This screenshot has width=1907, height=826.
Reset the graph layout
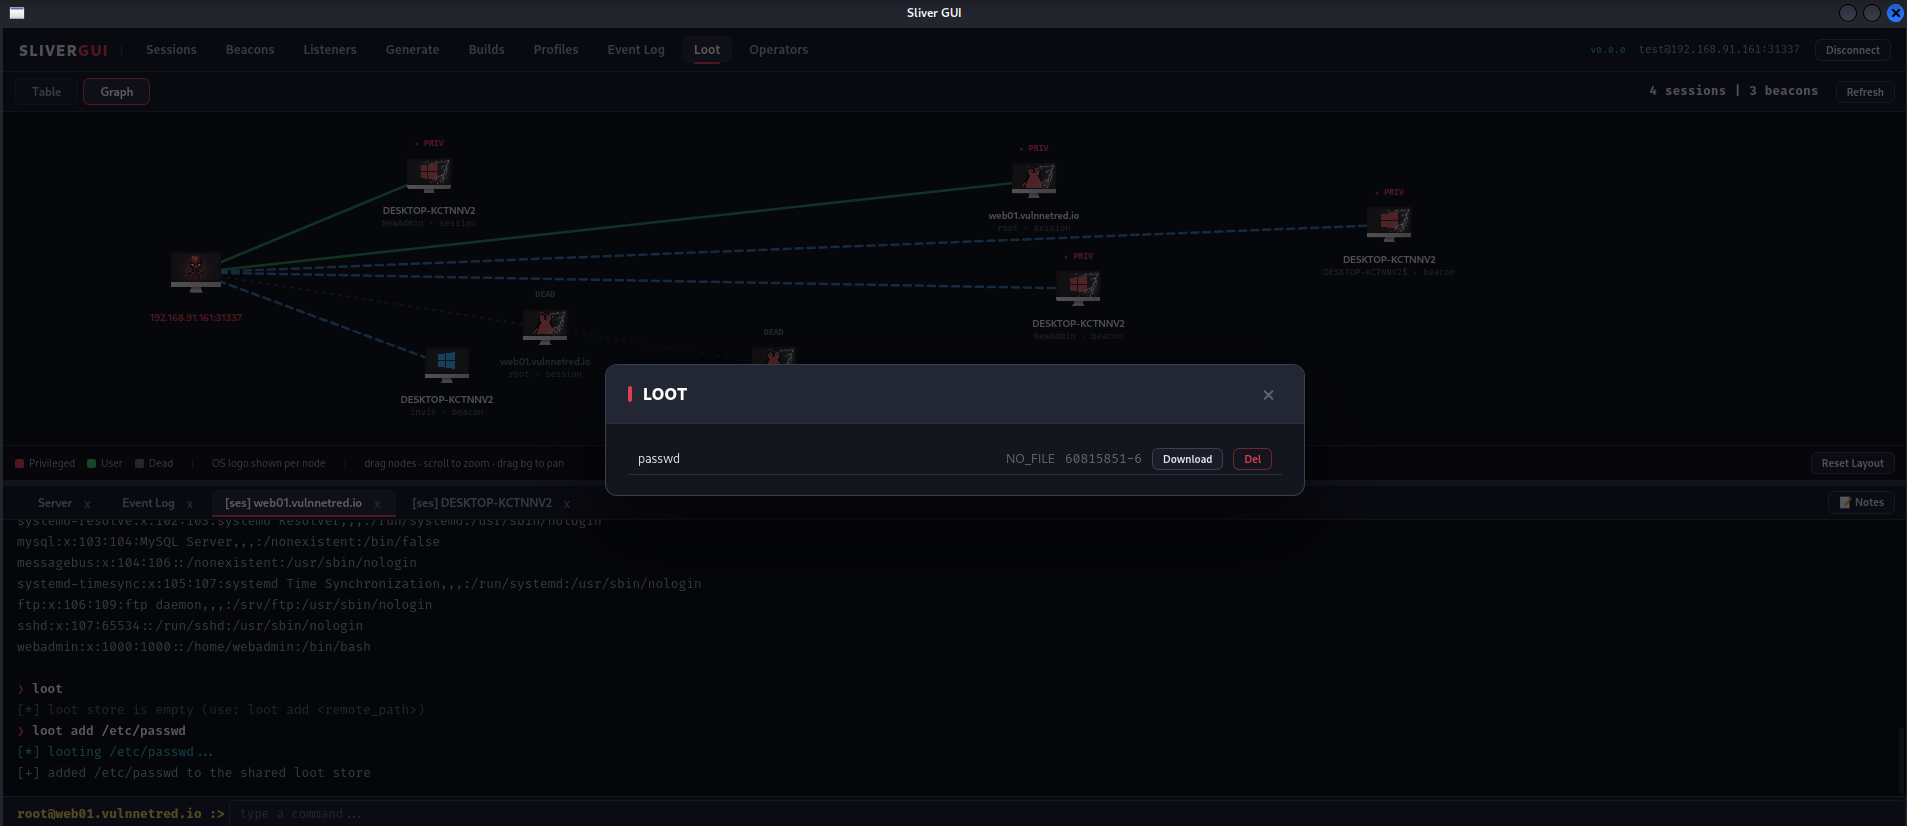point(1852,463)
